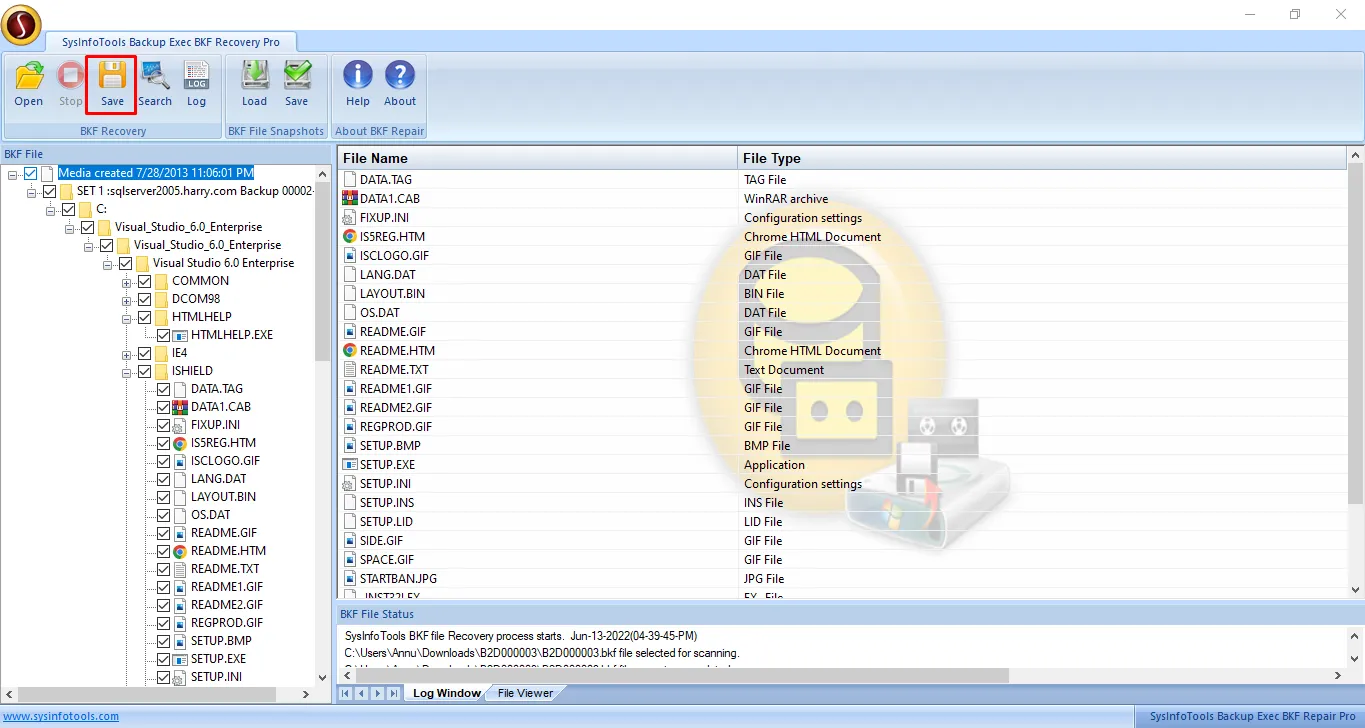Select README1.GIF in the tree
1365x728 pixels.
(x=227, y=587)
